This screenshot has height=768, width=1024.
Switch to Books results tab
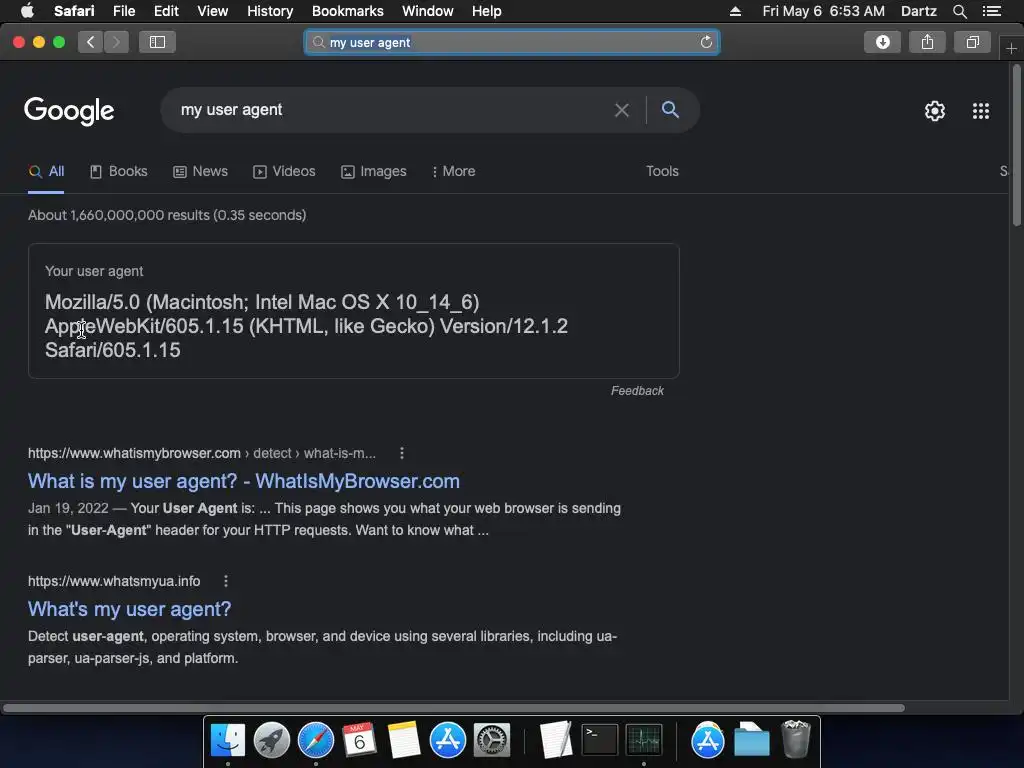pos(118,172)
